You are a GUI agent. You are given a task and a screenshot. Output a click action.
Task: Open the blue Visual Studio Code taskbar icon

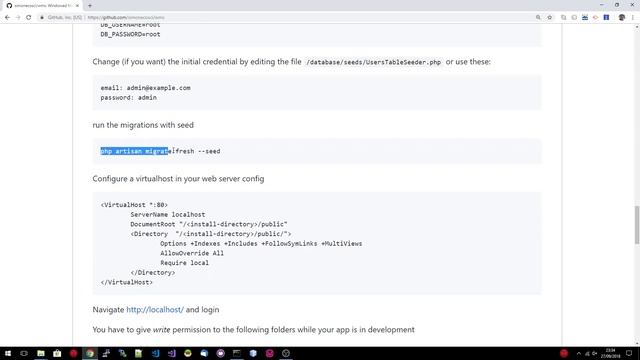pyautogui.click(x=155, y=353)
